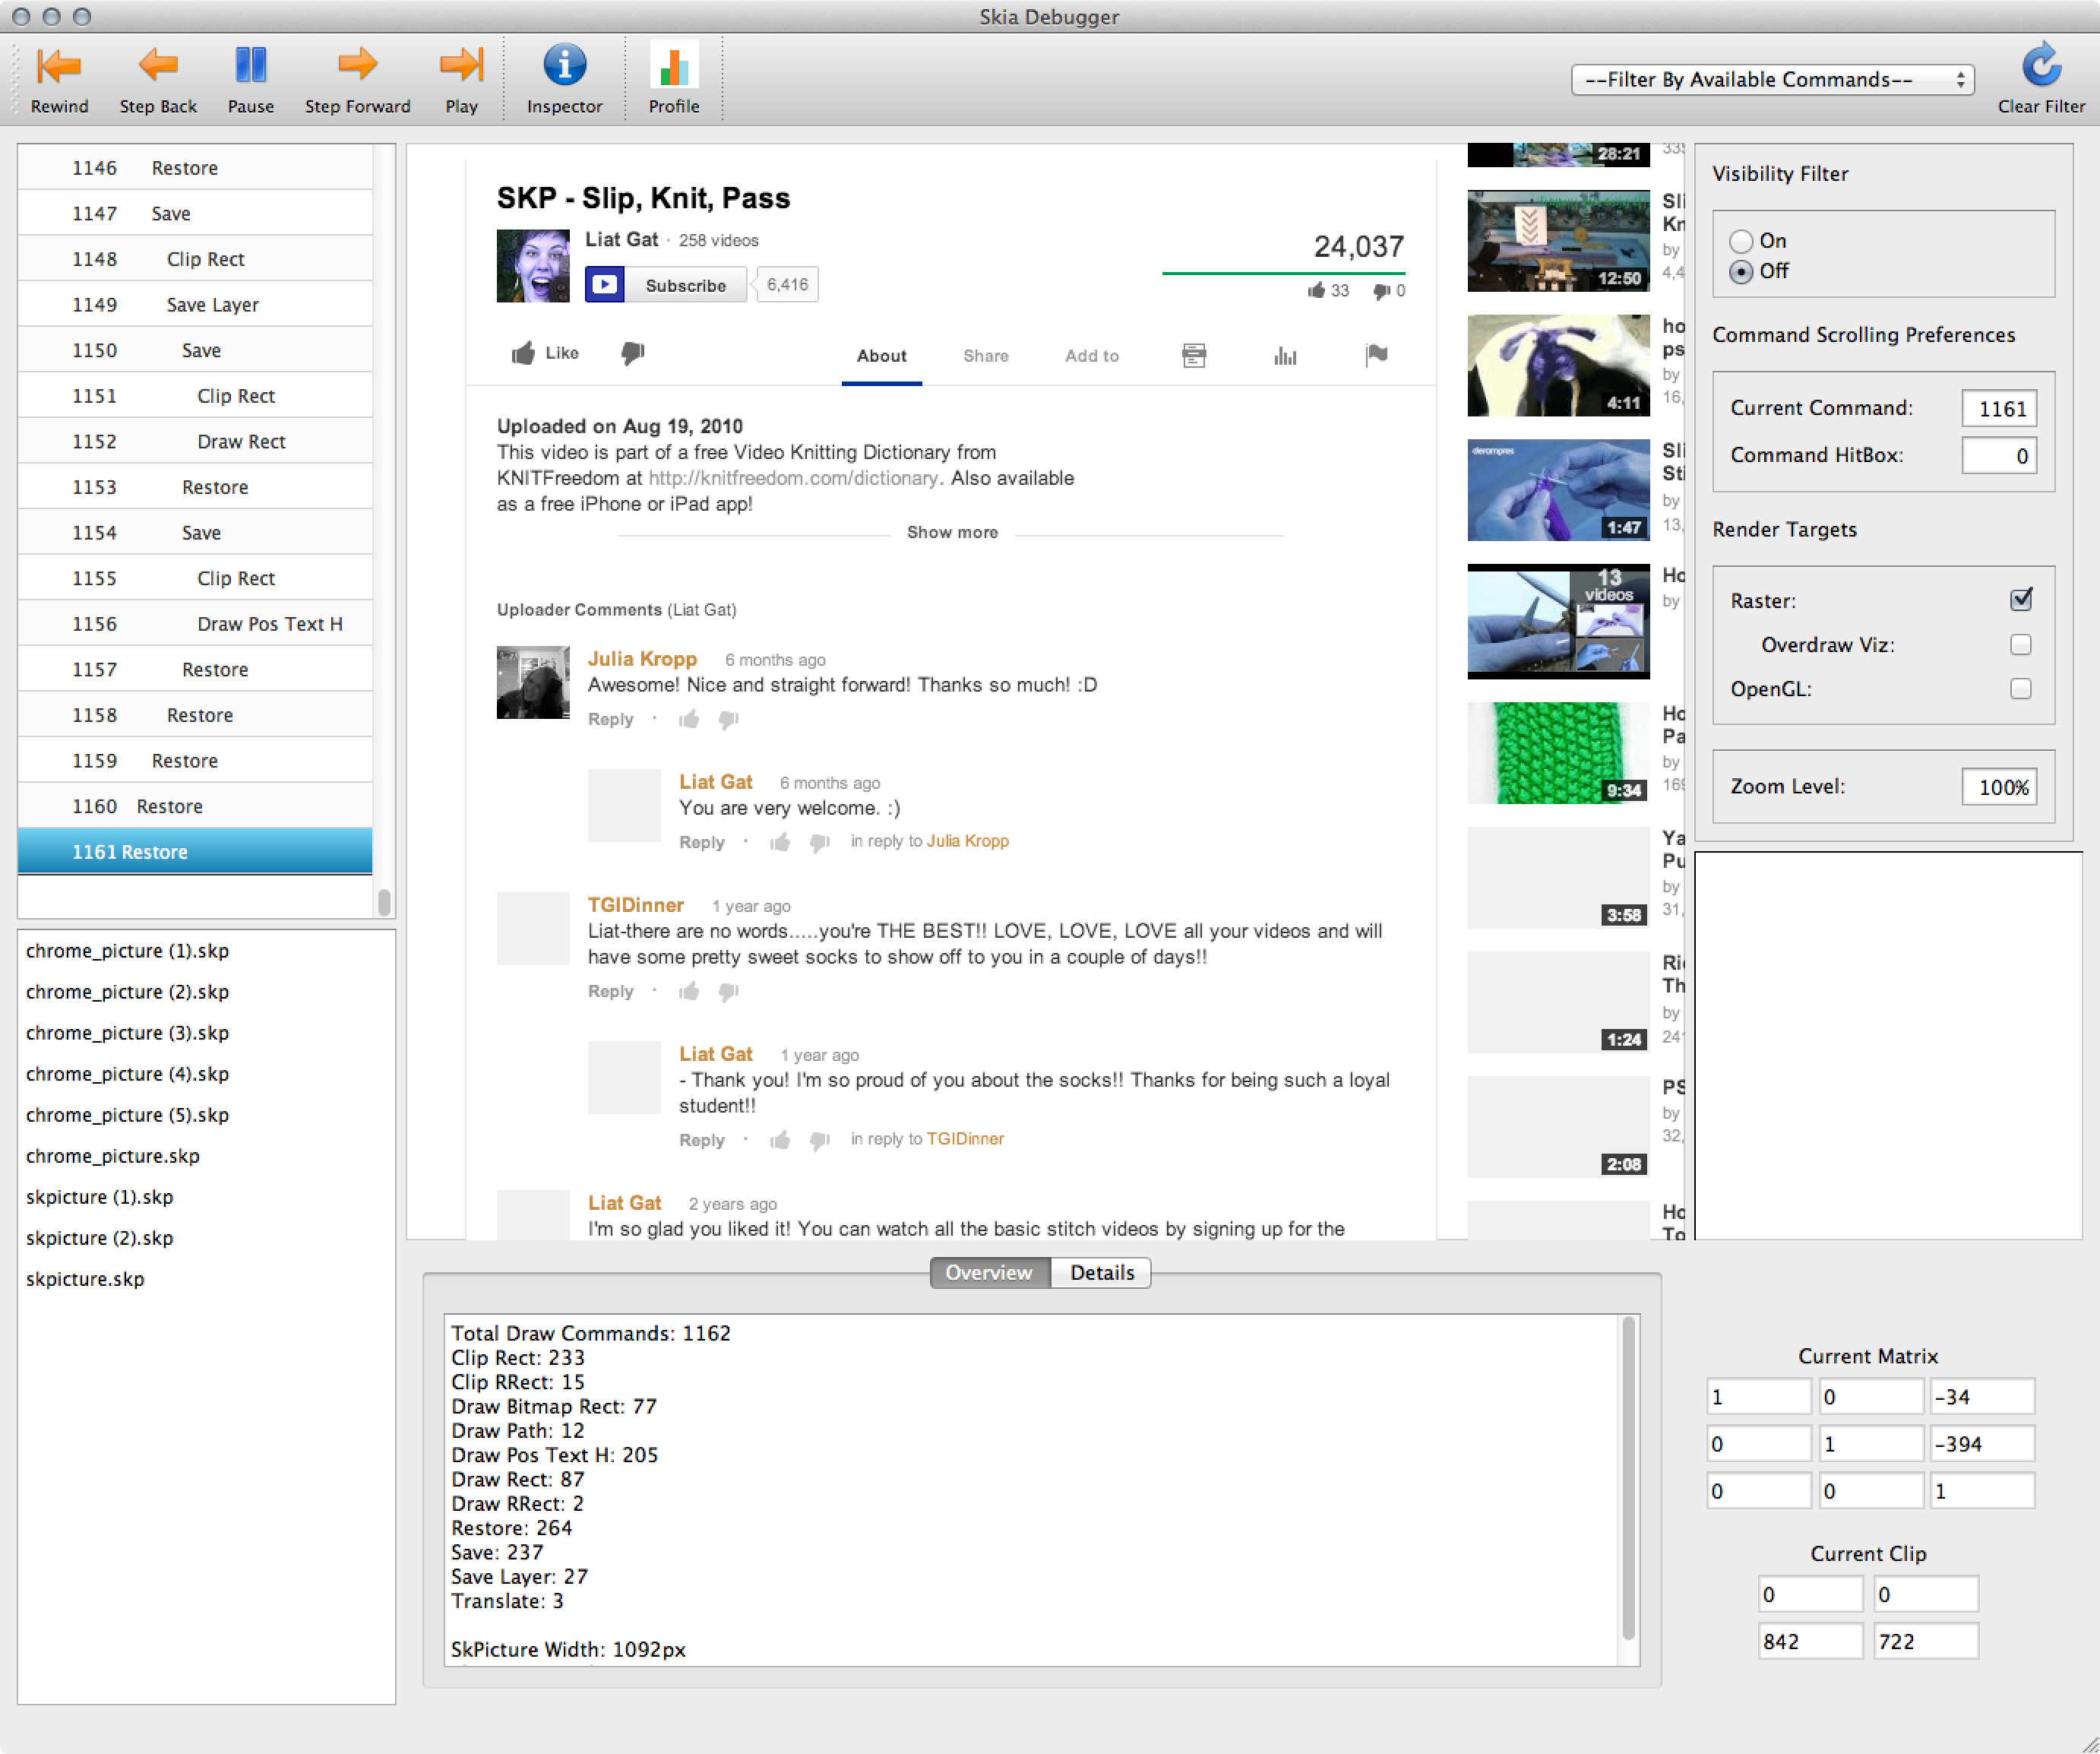Viewport: 2100px width, 1754px height.
Task: Open file skpicture.skp
Action: click(x=85, y=1279)
